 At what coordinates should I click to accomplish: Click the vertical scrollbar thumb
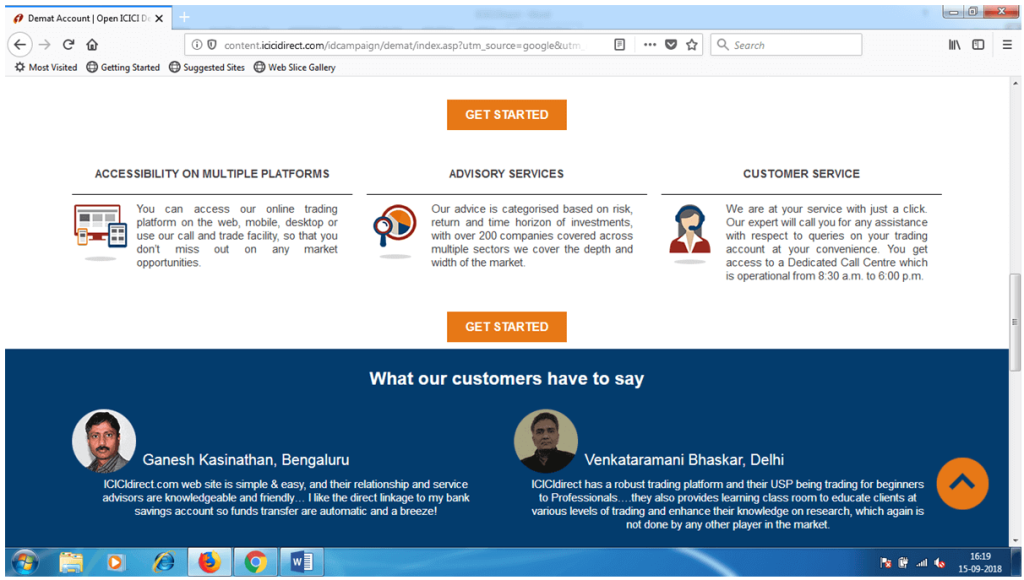(1015, 322)
